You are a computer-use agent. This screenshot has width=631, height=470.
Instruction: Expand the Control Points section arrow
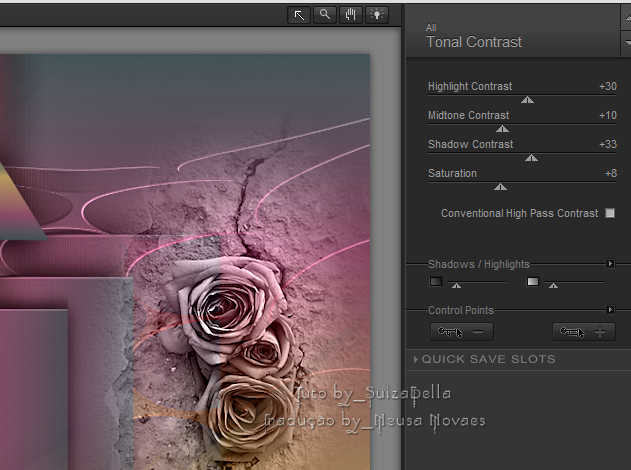click(x=610, y=309)
